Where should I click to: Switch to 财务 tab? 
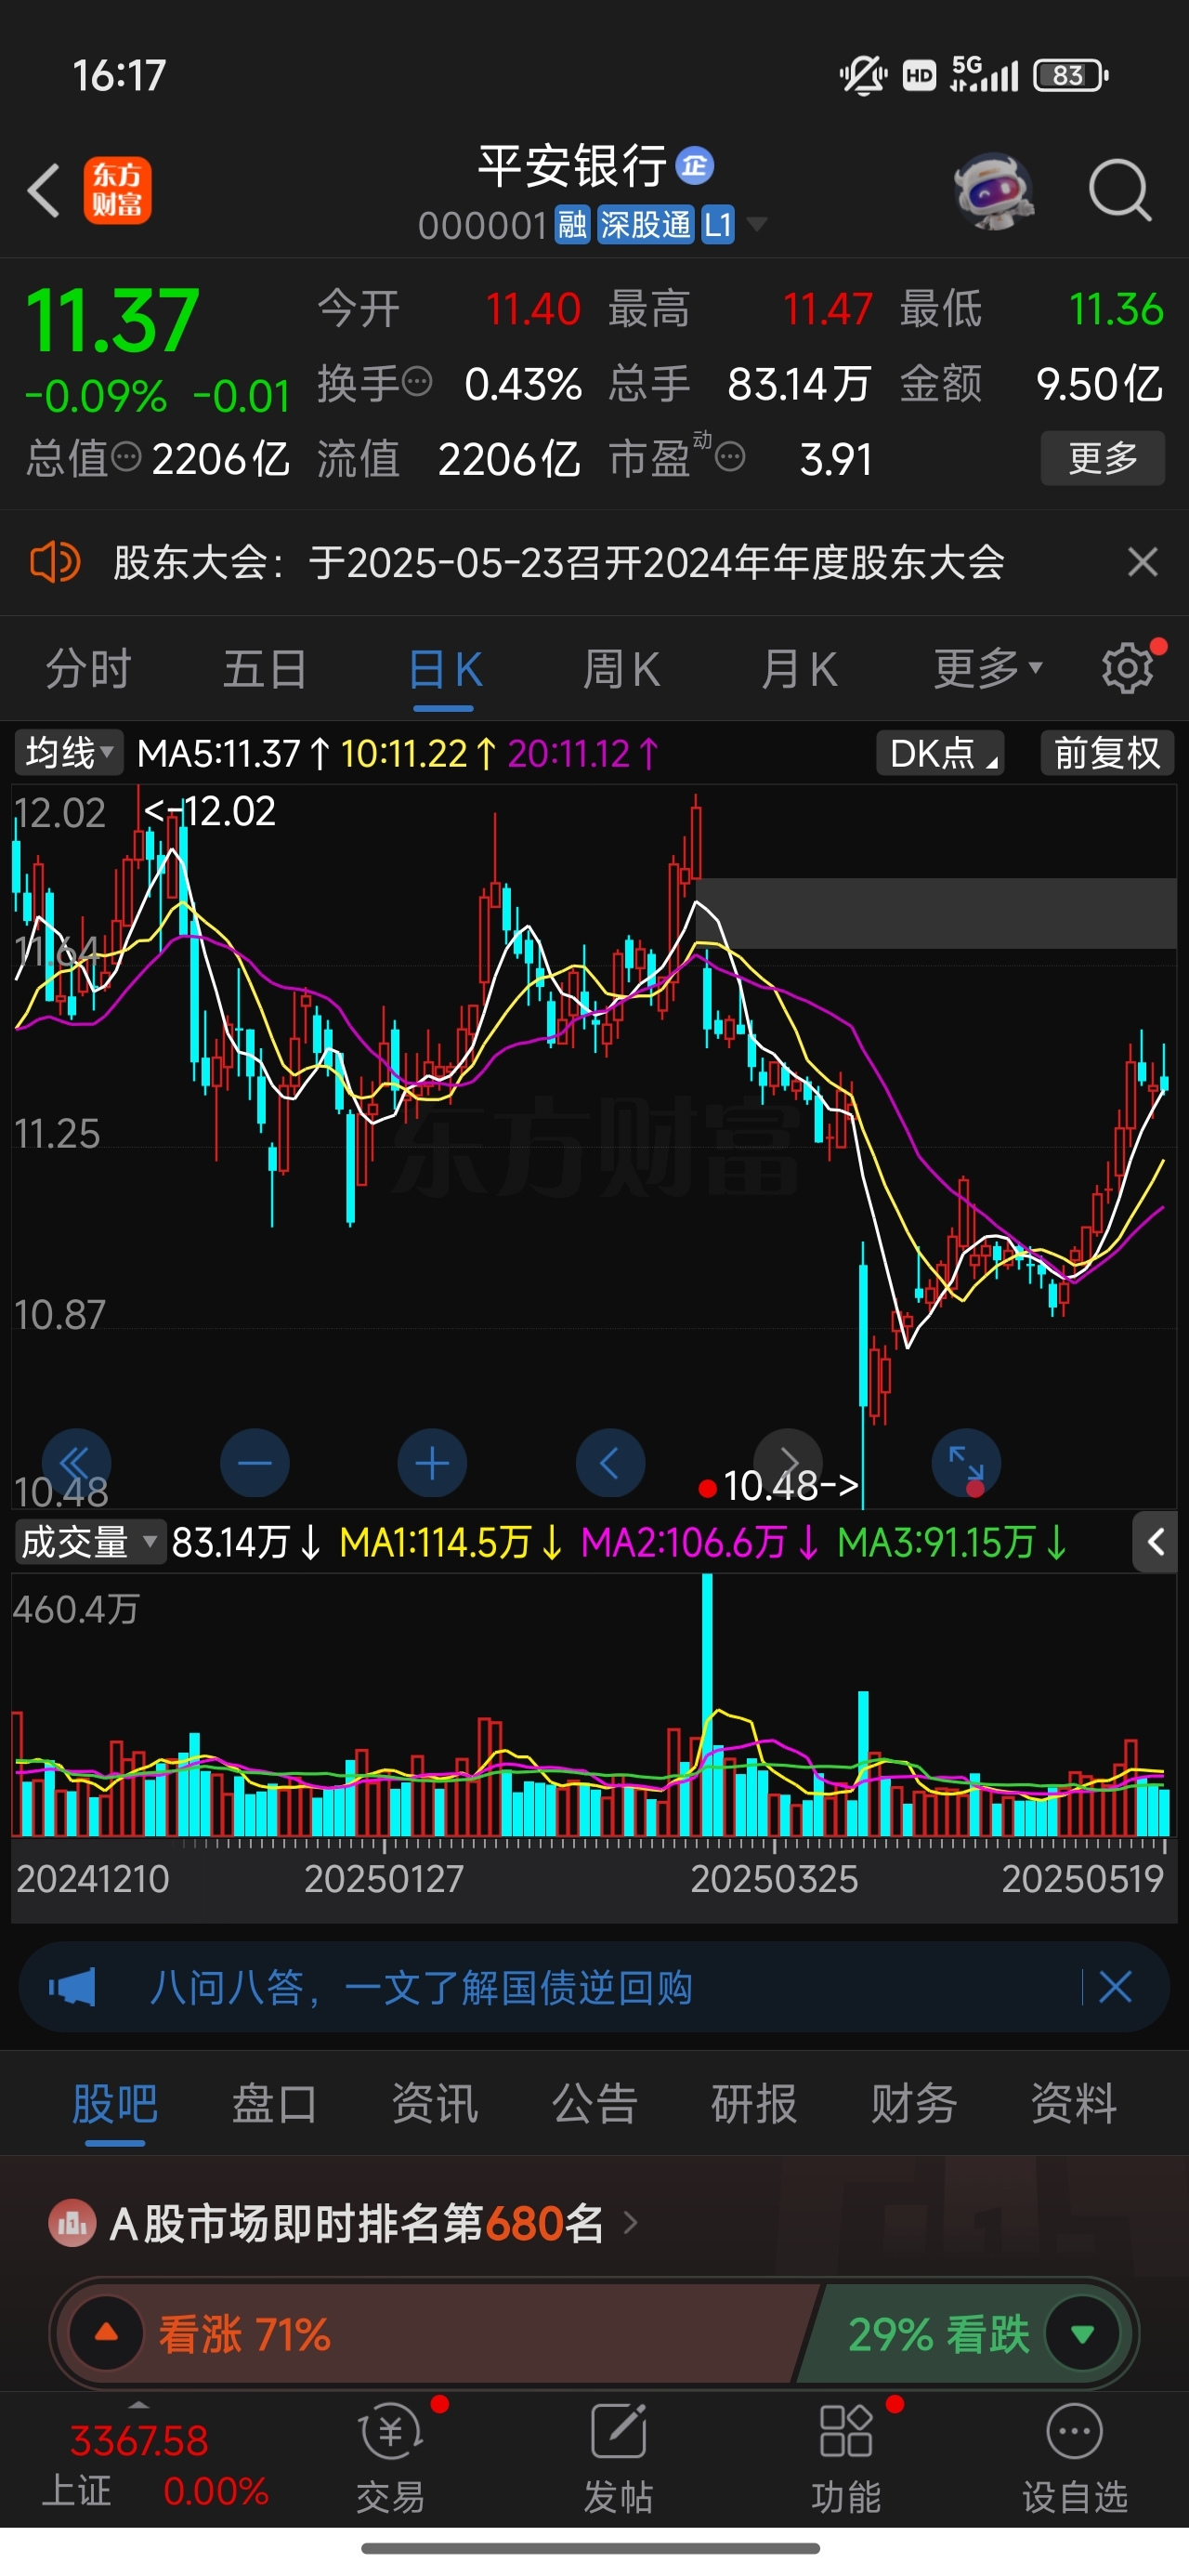tap(914, 2103)
